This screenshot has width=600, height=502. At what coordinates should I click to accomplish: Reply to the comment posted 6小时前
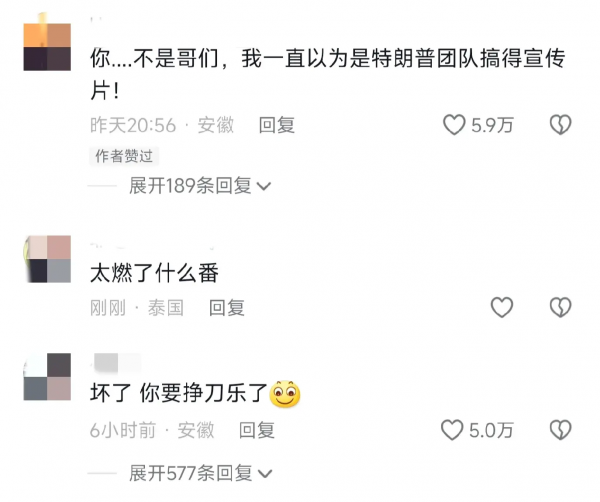click(257, 430)
